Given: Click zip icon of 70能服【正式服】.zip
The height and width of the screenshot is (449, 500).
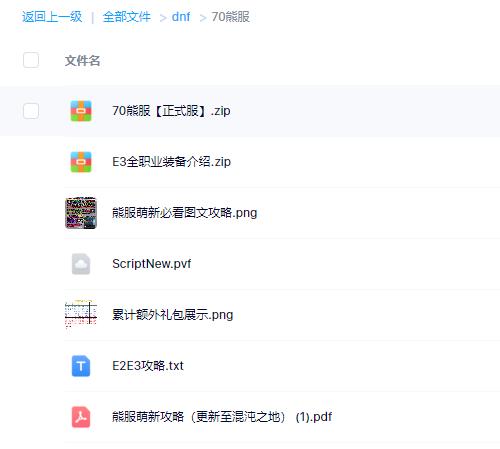Looking at the screenshot, I should coord(81,111).
